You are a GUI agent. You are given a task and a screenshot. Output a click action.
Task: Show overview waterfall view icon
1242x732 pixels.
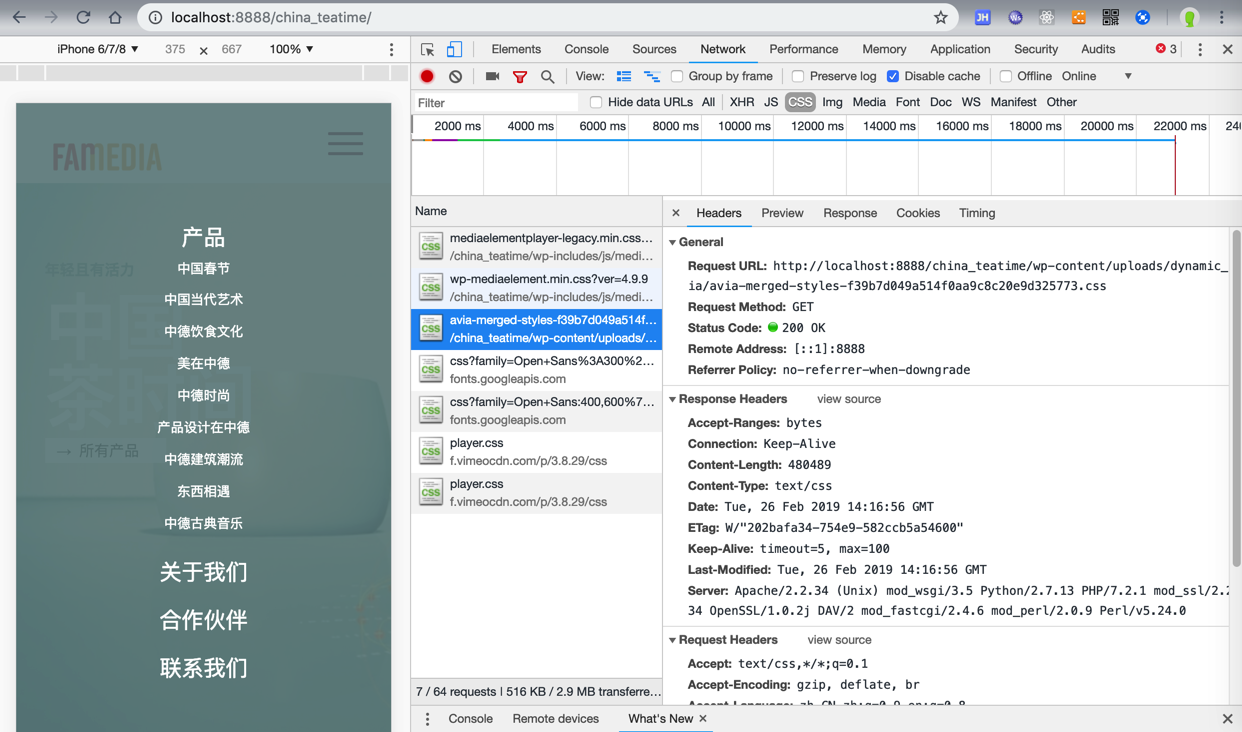652,76
